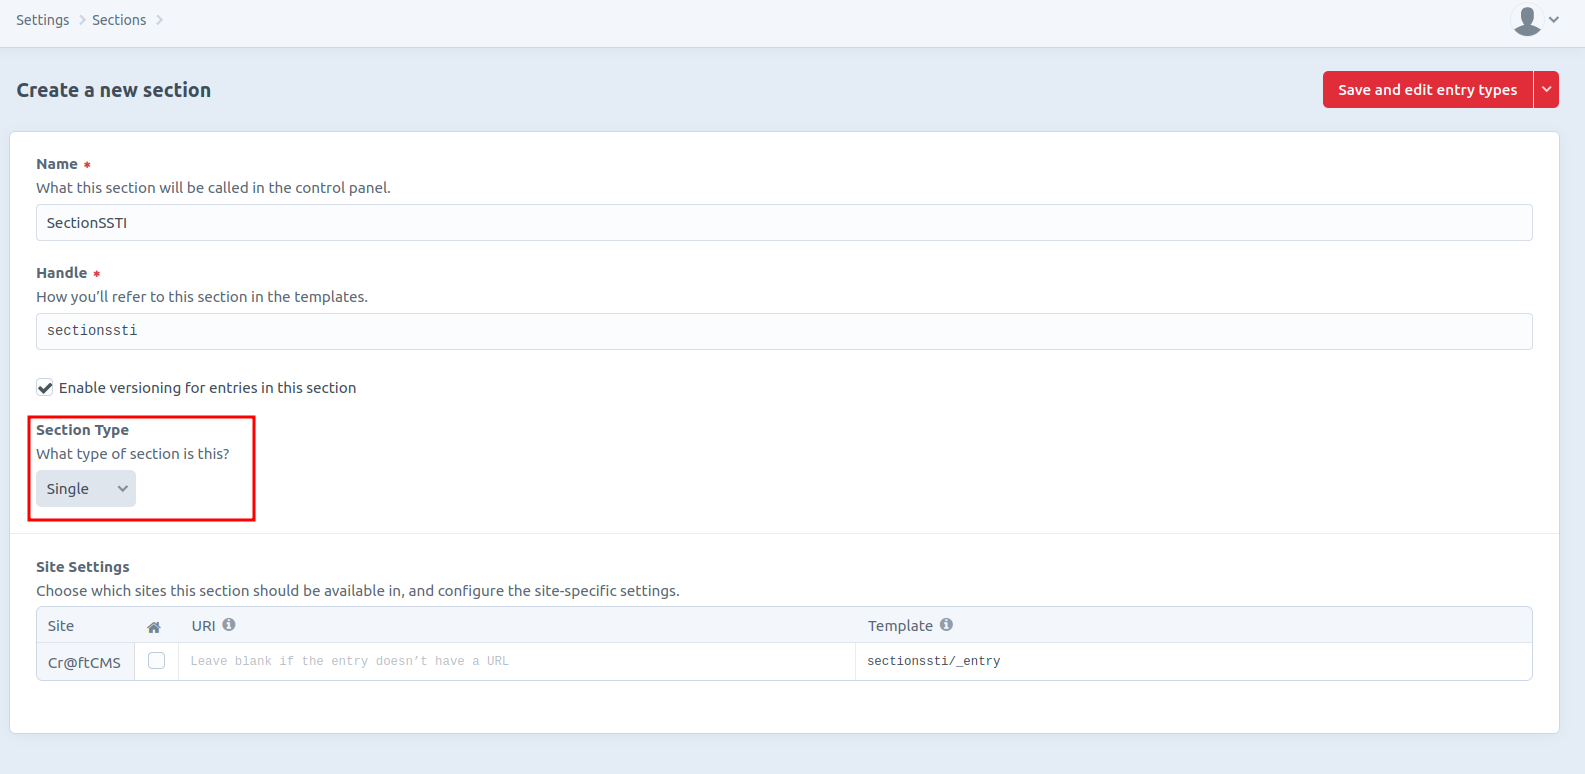Click the chevron arrow after Sections breadcrumb
The image size is (1585, 774).
(159, 20)
